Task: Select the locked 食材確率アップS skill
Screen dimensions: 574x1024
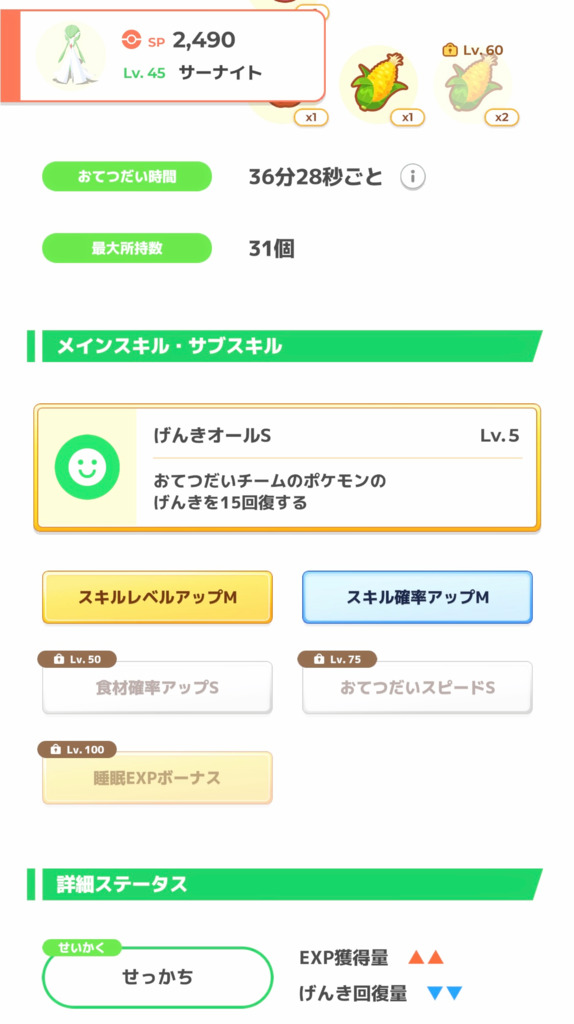Action: point(157,688)
